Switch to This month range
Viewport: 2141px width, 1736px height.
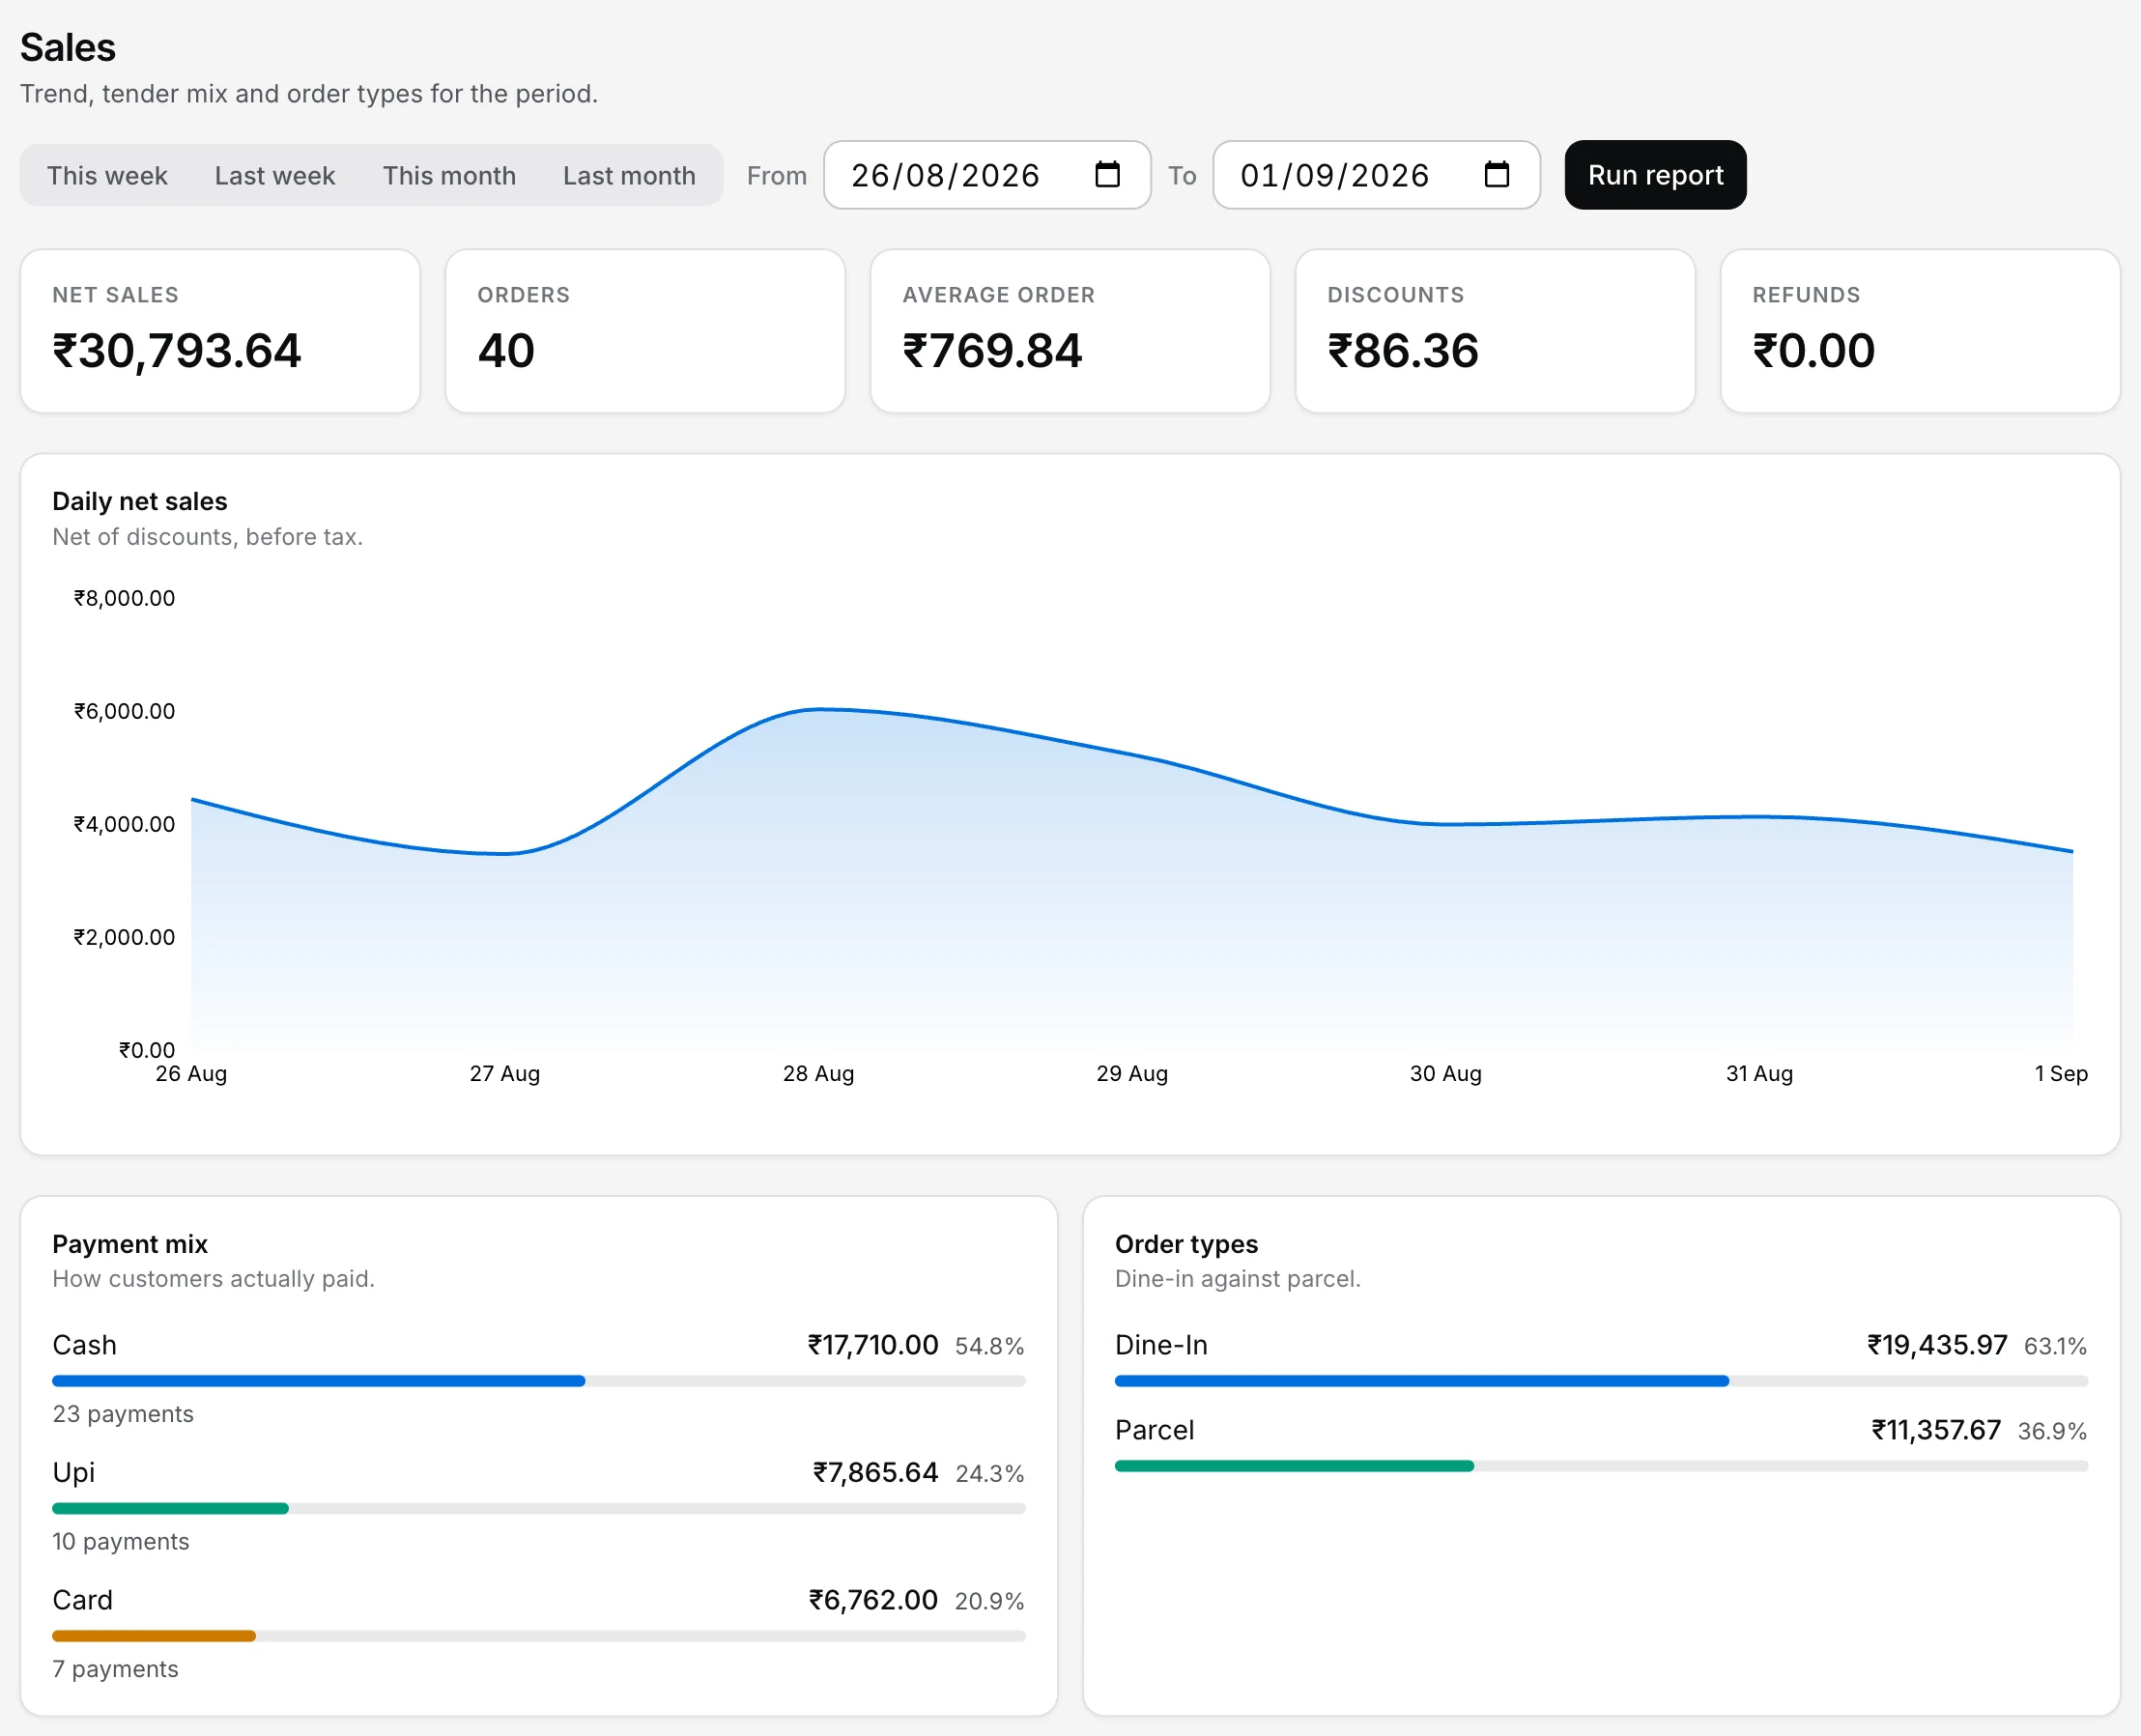(449, 176)
